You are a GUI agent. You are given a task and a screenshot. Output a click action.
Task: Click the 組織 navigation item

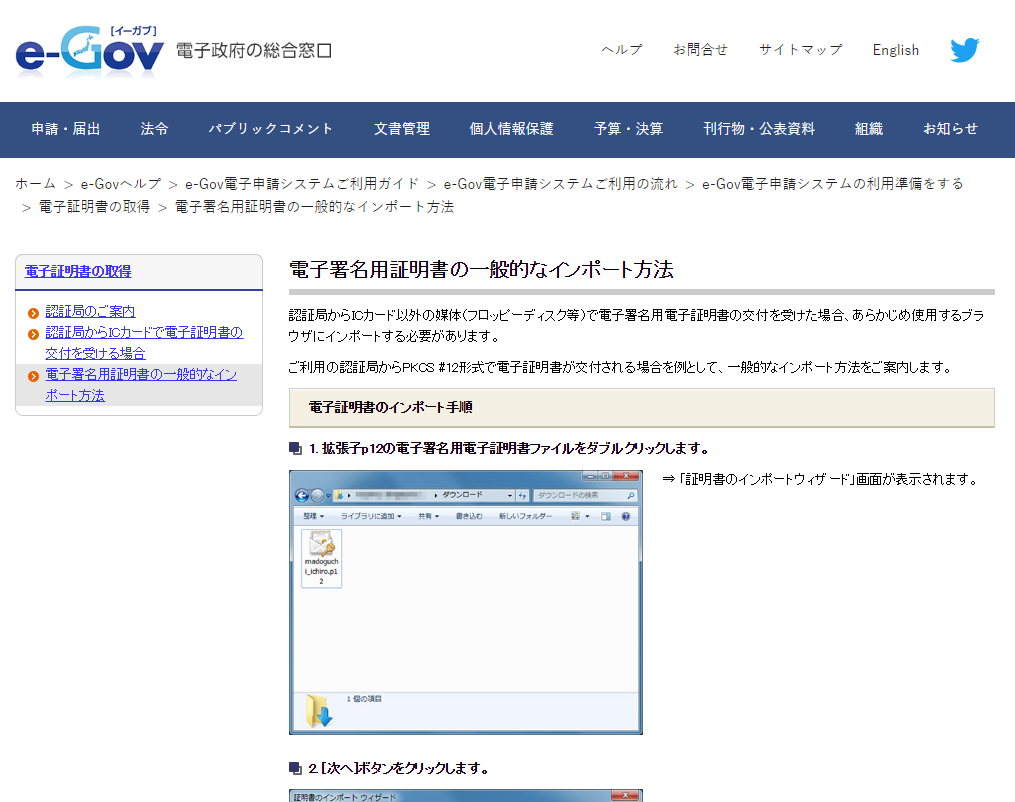pos(869,129)
